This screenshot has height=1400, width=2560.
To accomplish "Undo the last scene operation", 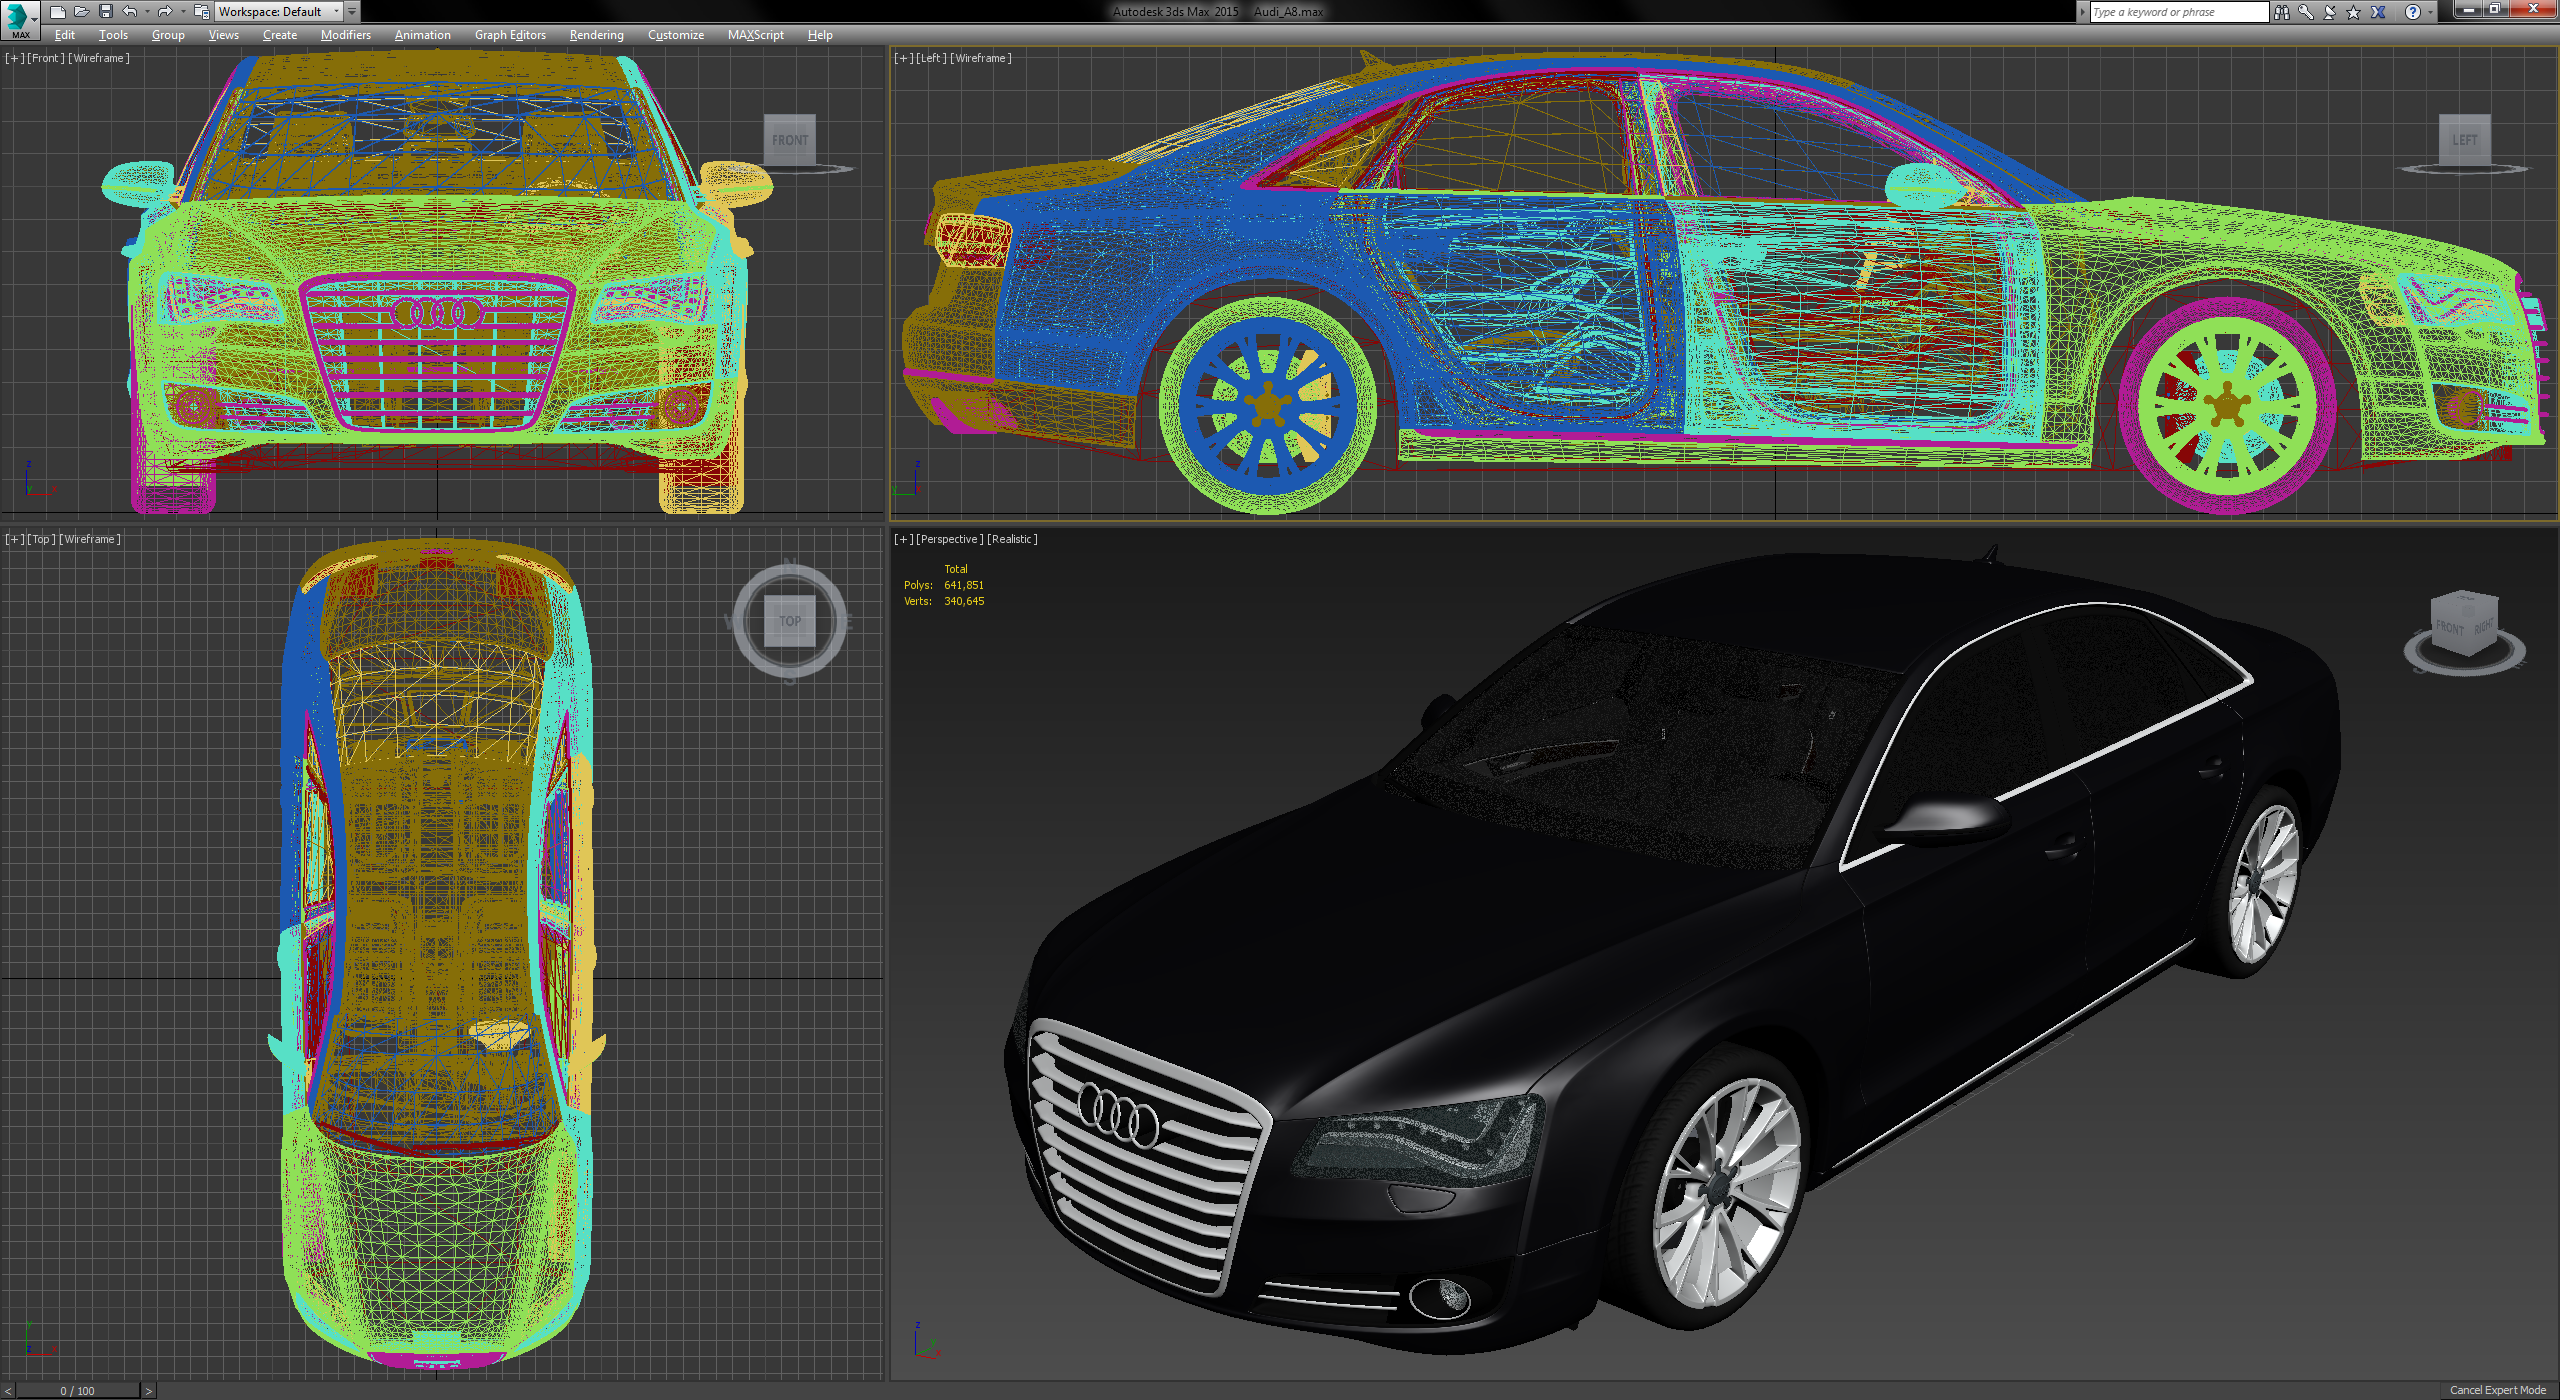I will tap(128, 11).
